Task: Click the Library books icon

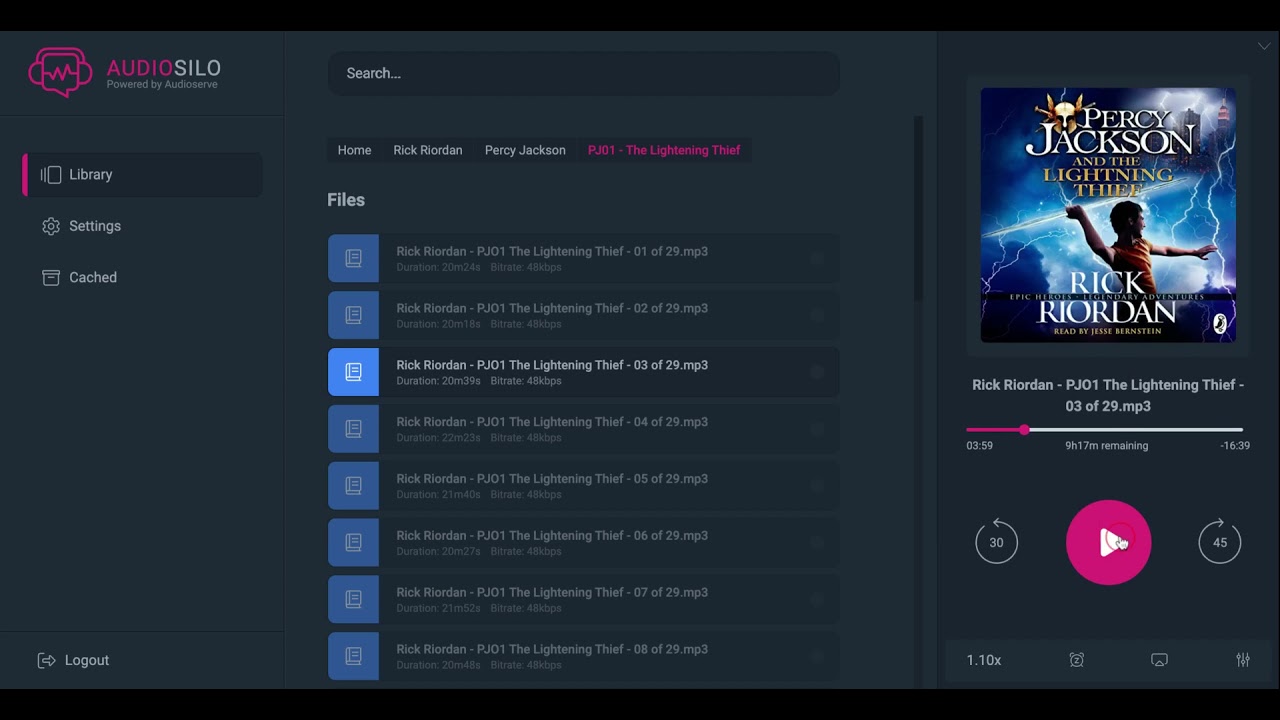Action: pyautogui.click(x=51, y=174)
